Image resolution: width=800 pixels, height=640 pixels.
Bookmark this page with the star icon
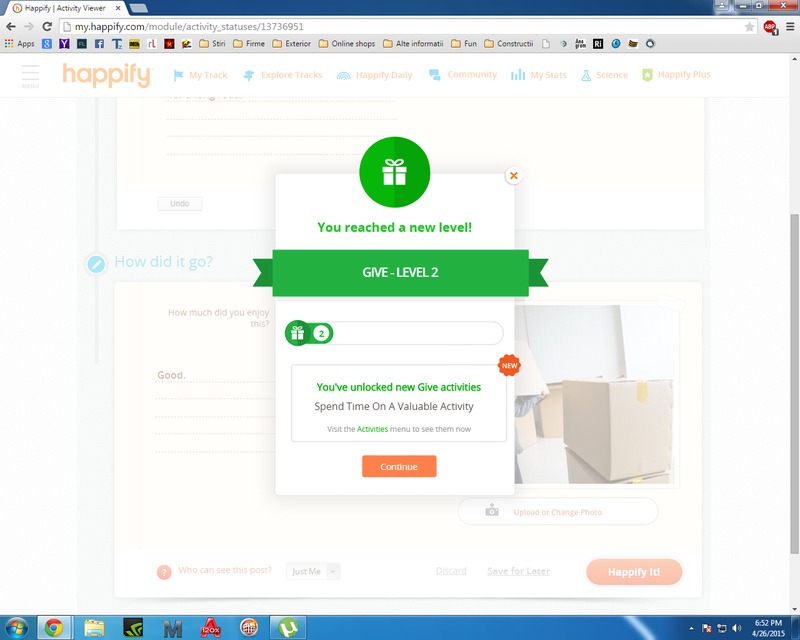[x=749, y=27]
